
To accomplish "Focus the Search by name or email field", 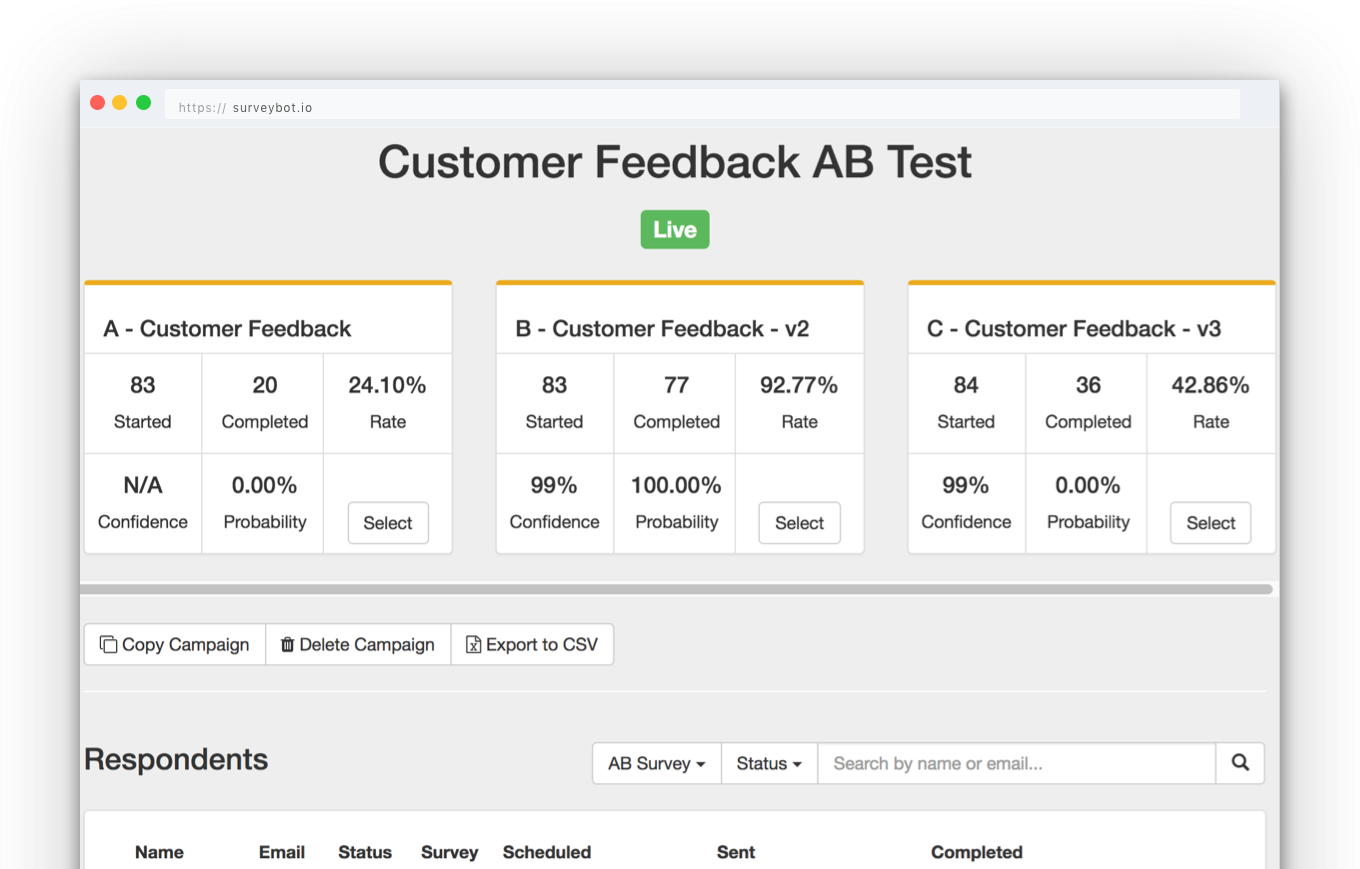I will (x=1015, y=763).
